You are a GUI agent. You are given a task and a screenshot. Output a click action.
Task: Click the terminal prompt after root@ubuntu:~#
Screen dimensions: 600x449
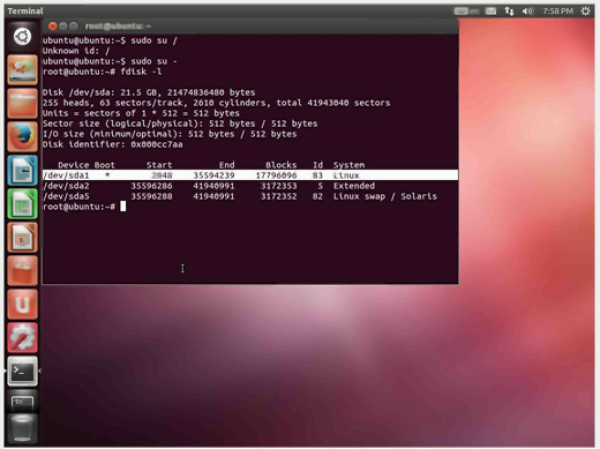[x=122, y=205]
